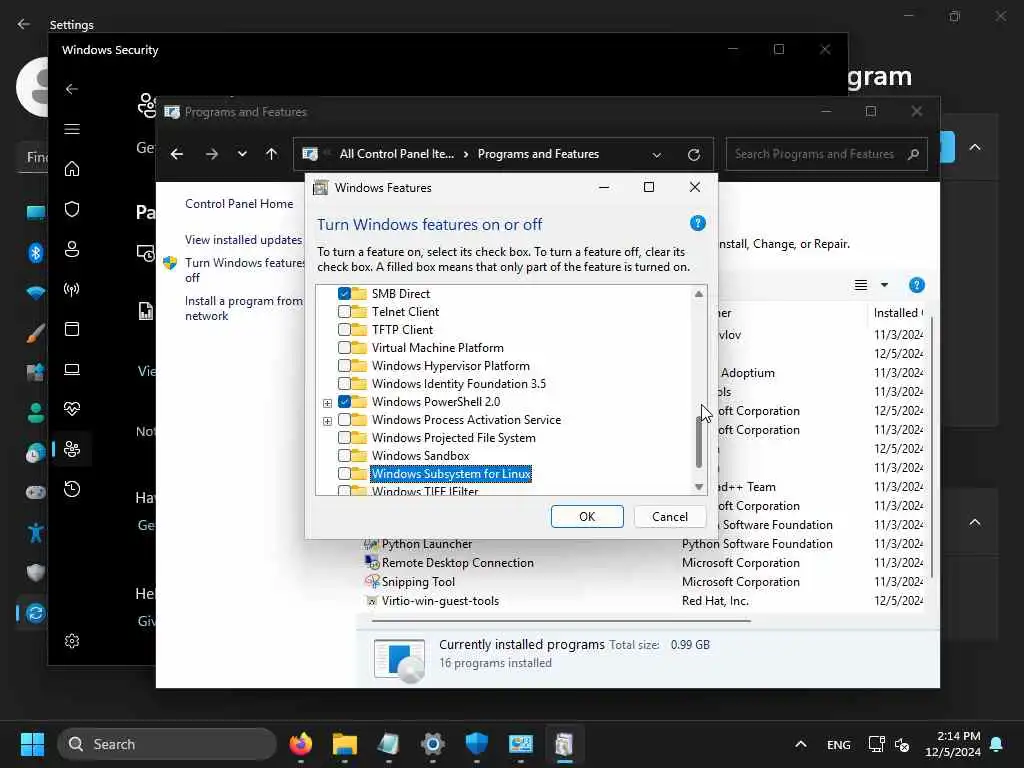Toggle Windows Security hamburger menu
Screen dimensions: 1024x768
tap(72, 129)
